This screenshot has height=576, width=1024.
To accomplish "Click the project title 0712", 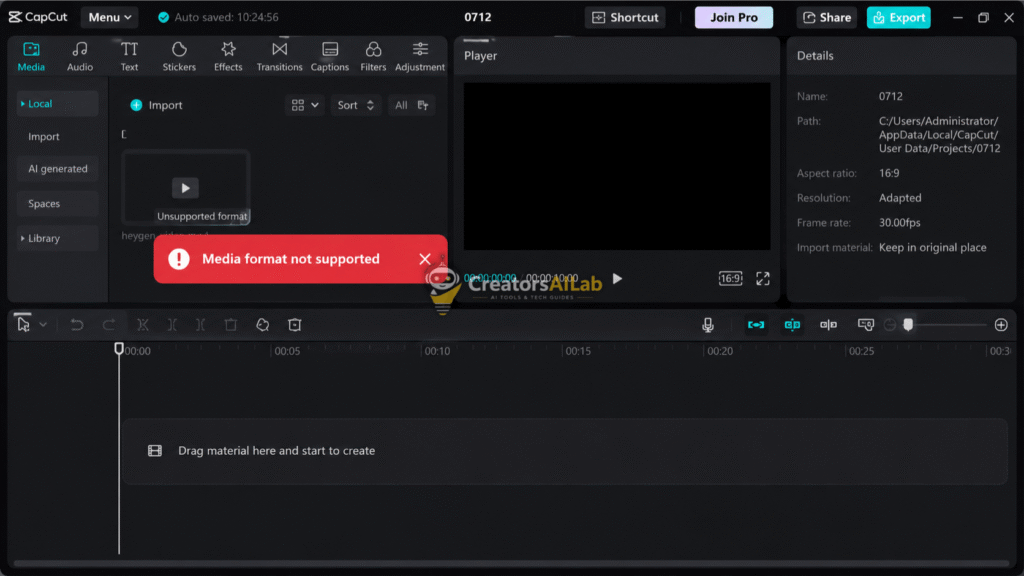I will click(477, 18).
